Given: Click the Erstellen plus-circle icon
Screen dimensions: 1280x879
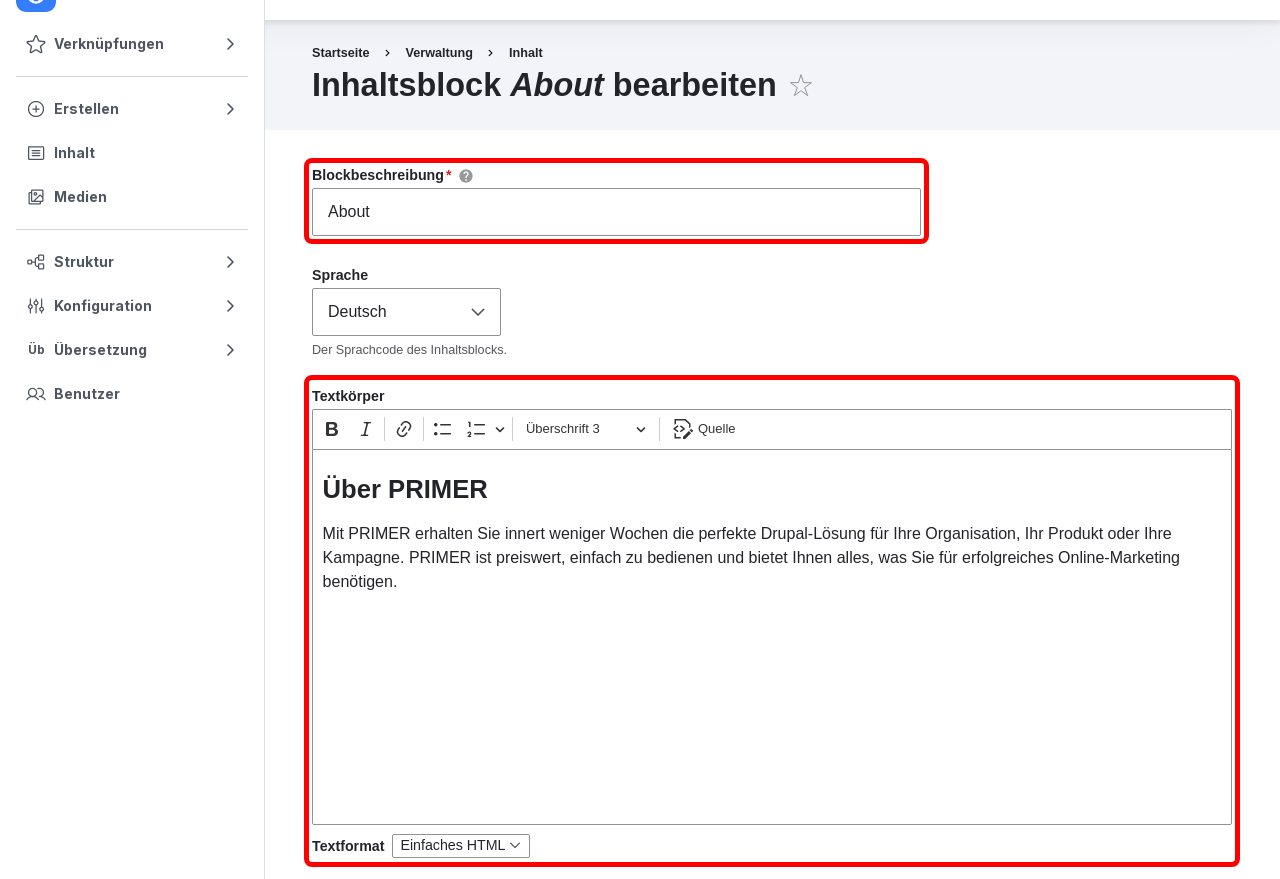Looking at the screenshot, I should (36, 109).
